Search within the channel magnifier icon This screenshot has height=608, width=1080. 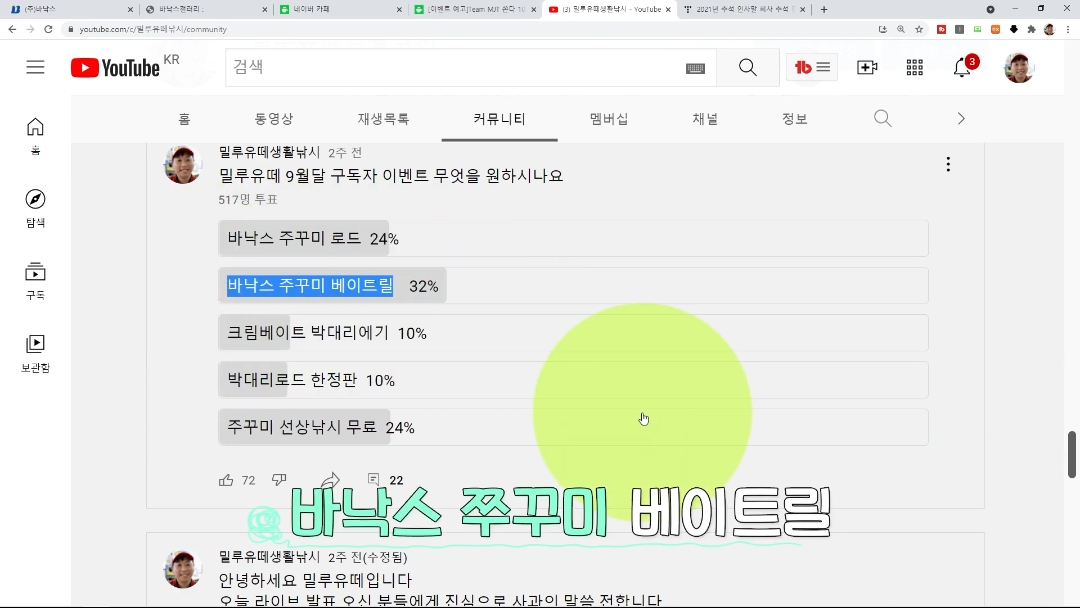[882, 118]
